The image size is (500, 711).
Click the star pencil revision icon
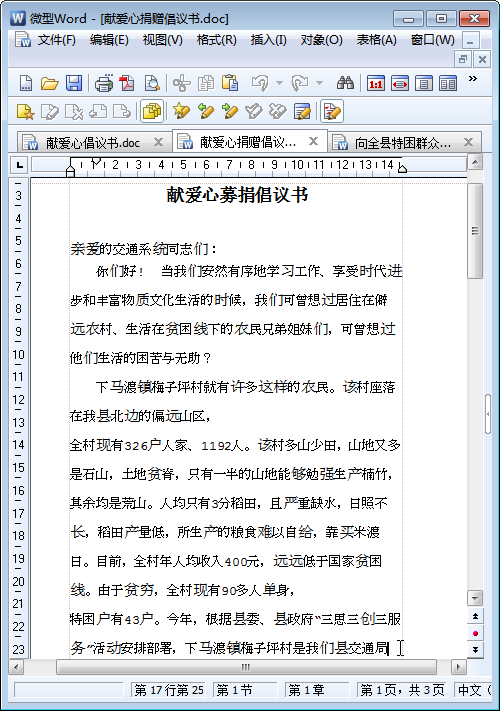pyautogui.click(x=182, y=112)
